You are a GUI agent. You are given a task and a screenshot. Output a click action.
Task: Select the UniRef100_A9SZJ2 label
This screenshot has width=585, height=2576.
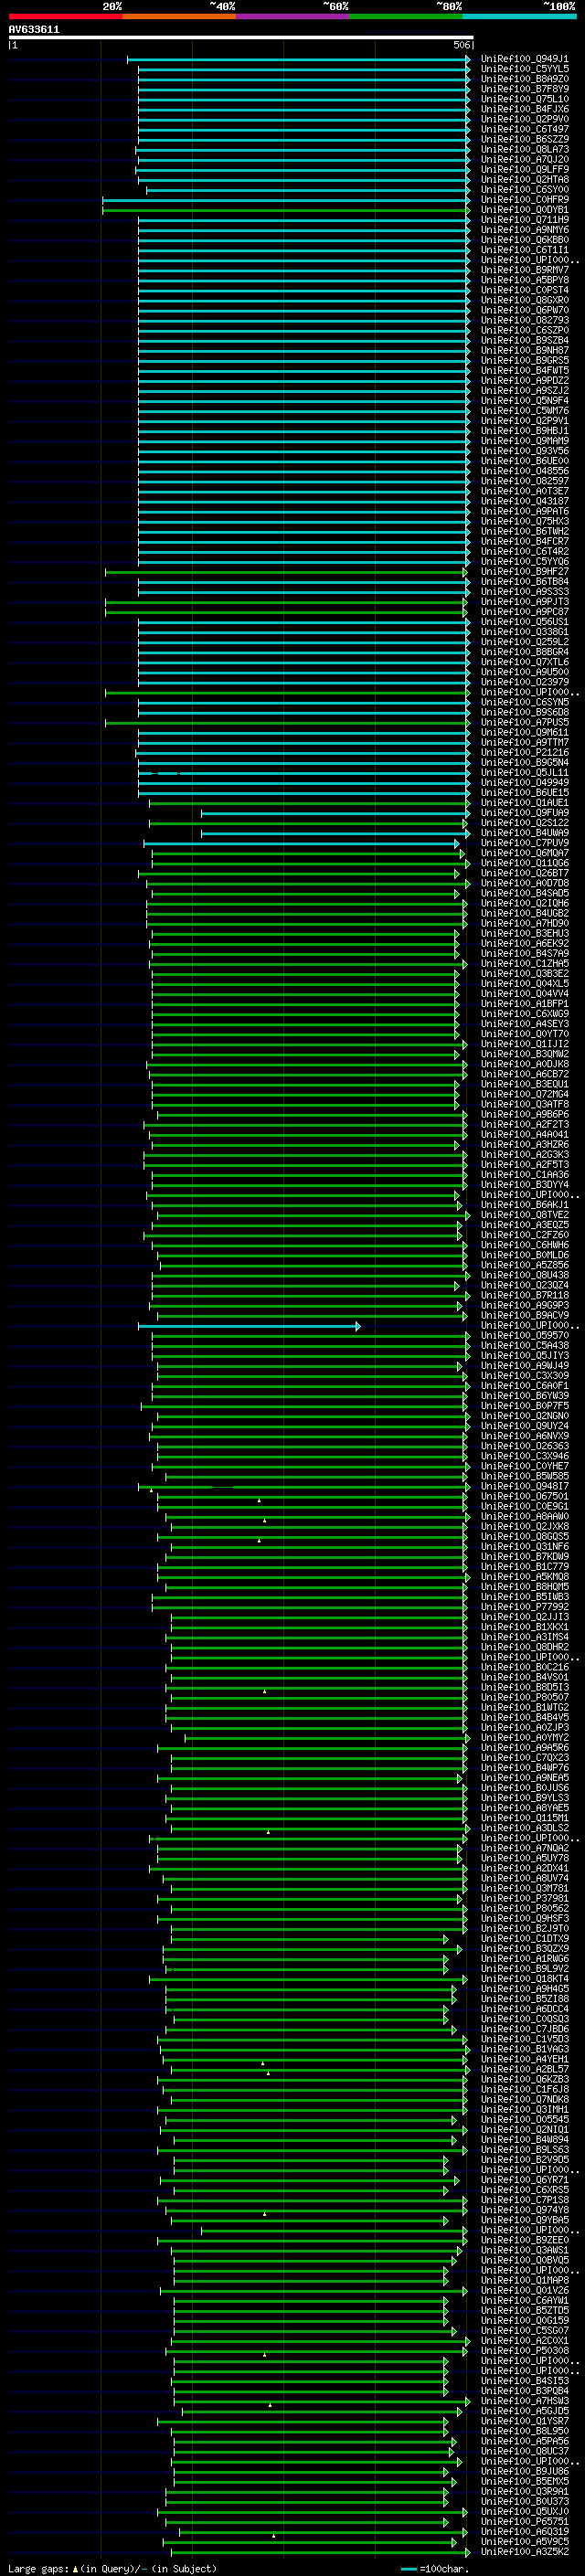[x=524, y=391]
